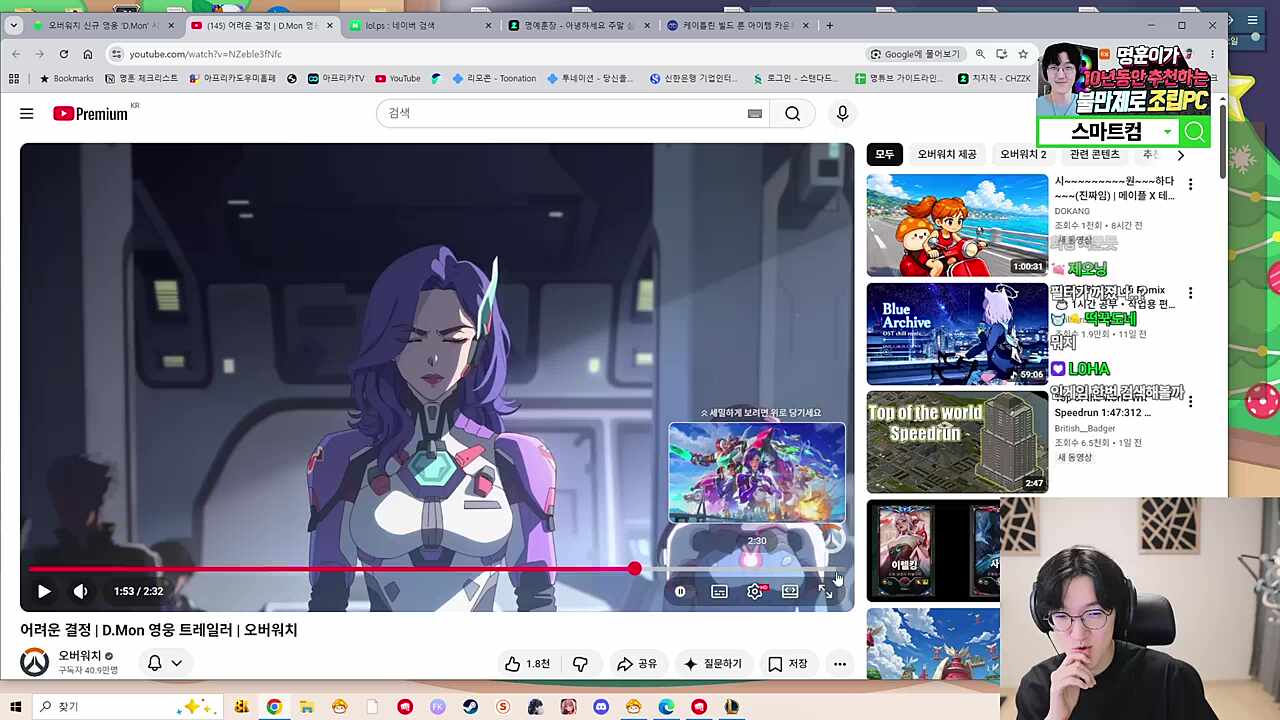The image size is (1280, 720).
Task: Dislike the video
Action: coord(580,663)
